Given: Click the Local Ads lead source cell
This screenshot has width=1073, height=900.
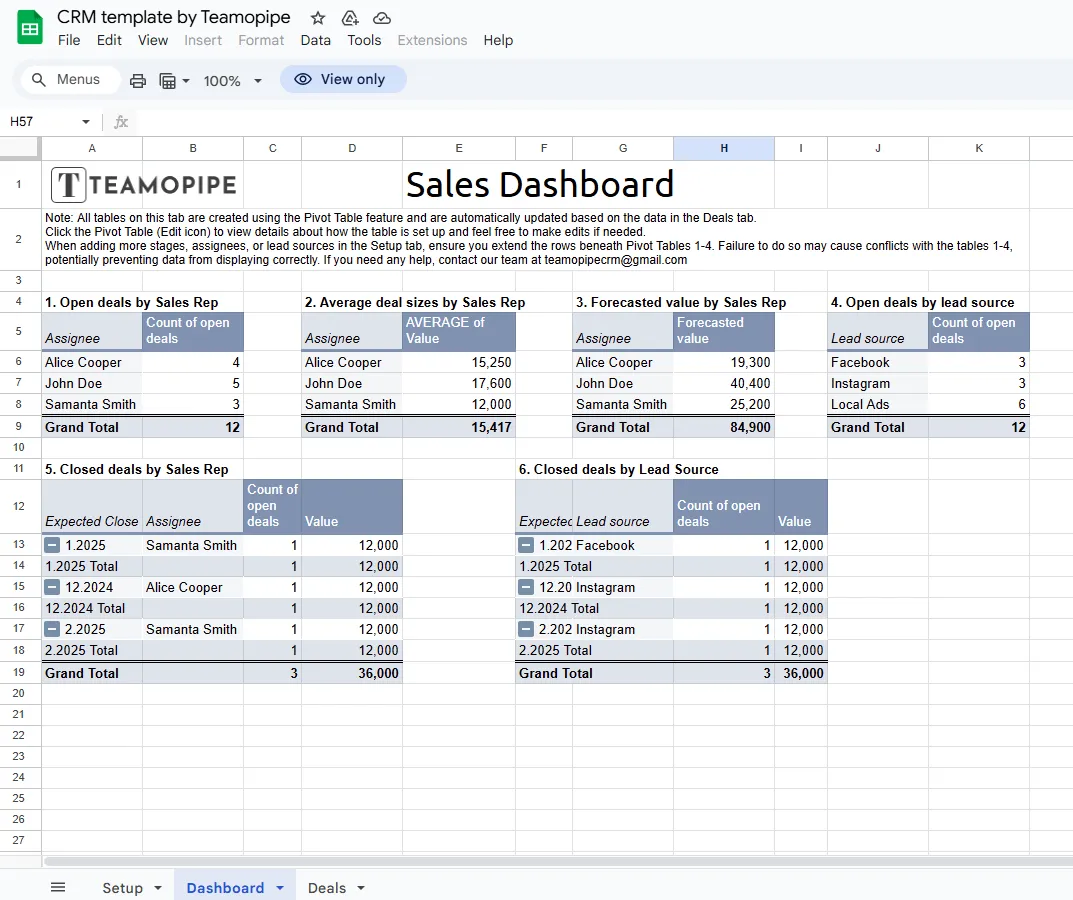Looking at the screenshot, I should (x=878, y=404).
